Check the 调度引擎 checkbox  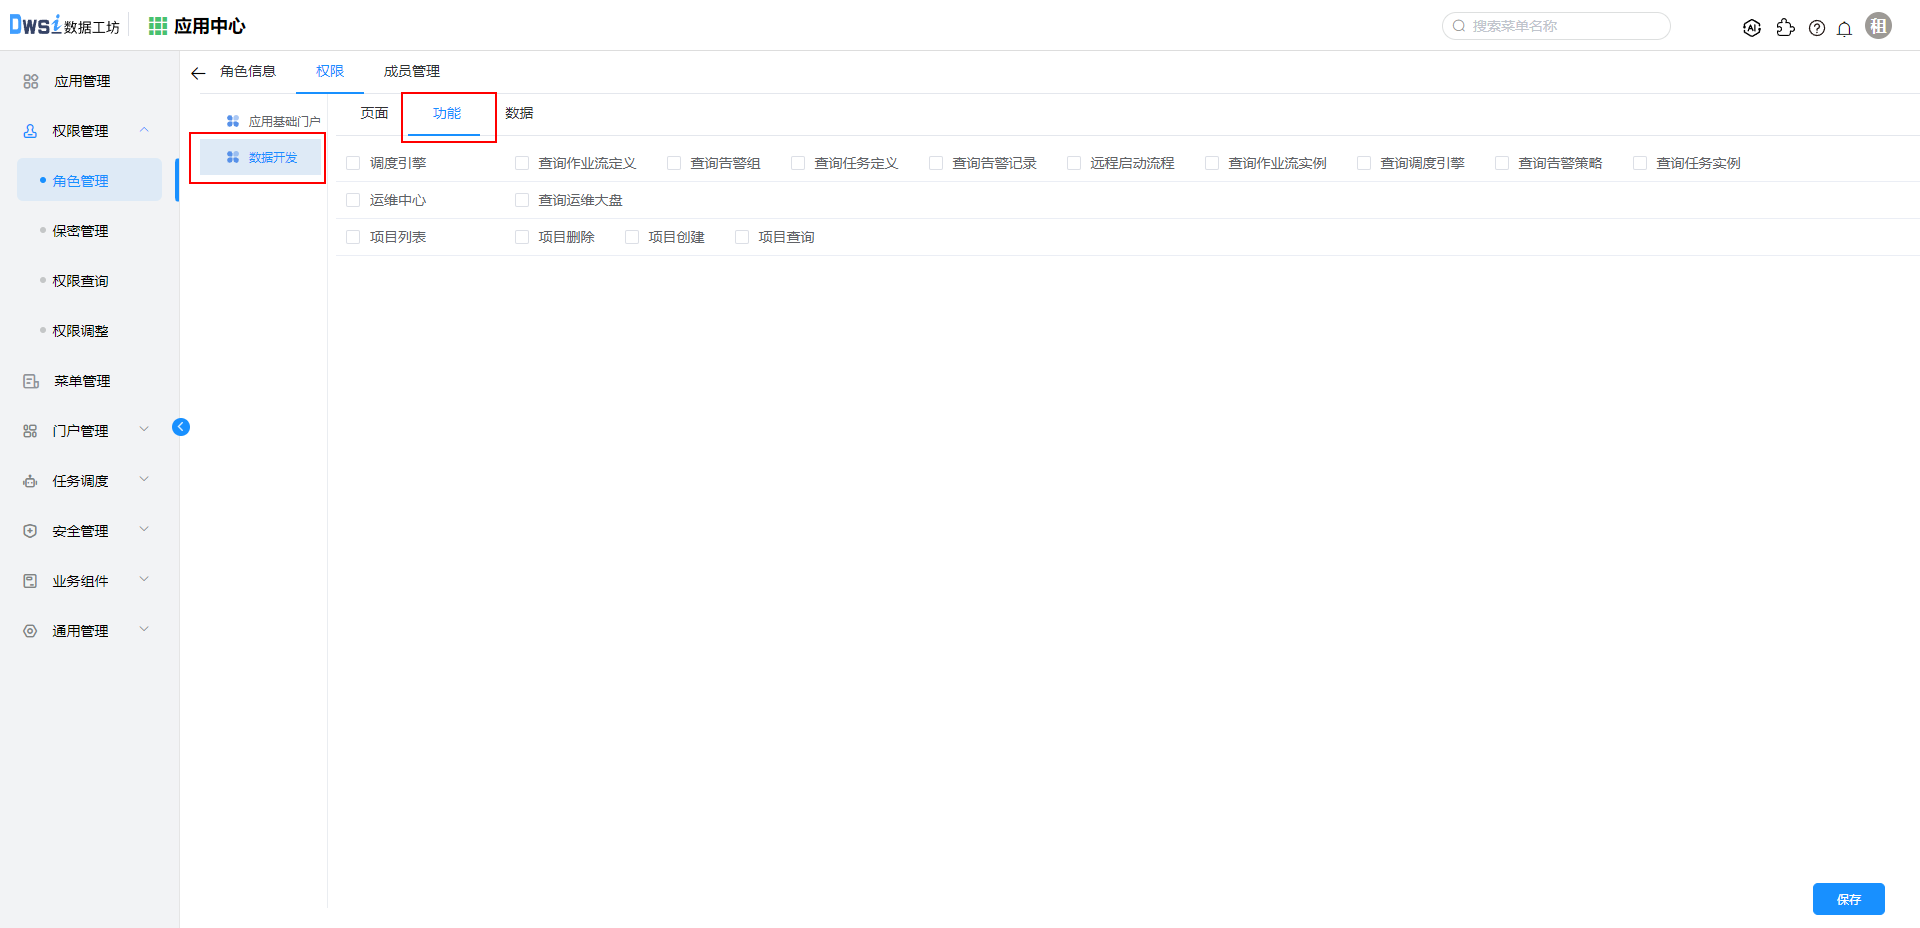353,163
